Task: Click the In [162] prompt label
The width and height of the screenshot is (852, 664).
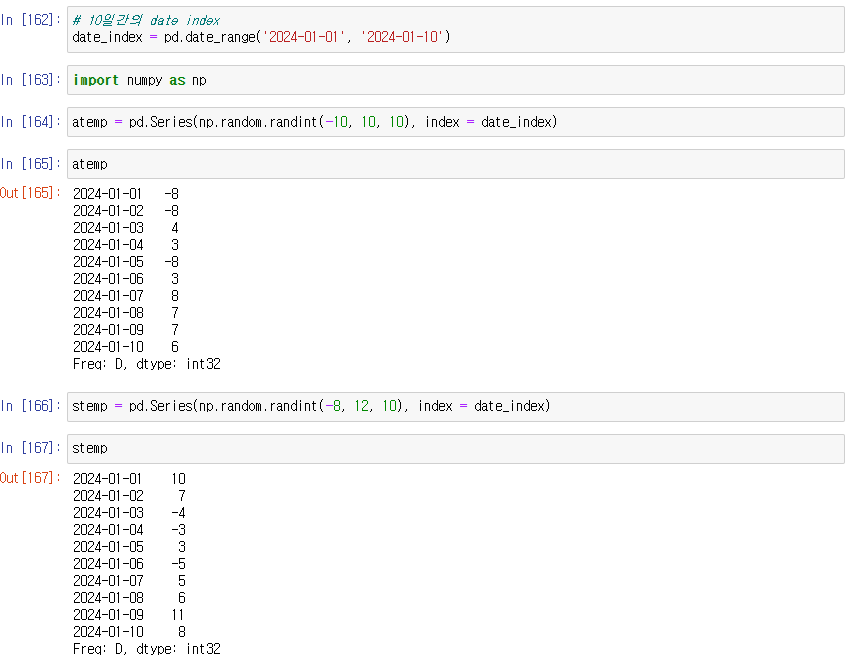Action: 30,20
